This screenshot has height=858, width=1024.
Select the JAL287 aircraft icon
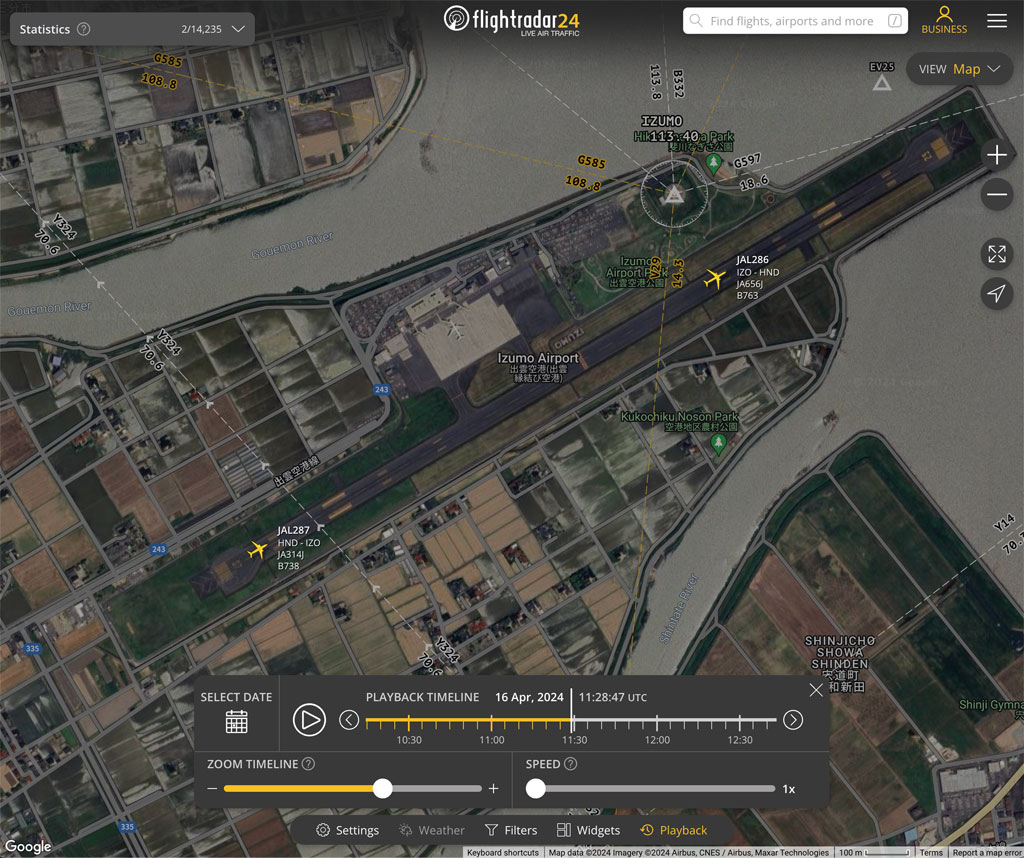258,550
